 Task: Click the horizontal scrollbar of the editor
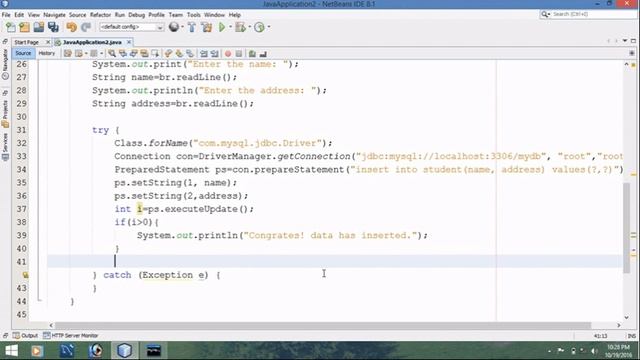[x=322, y=325]
